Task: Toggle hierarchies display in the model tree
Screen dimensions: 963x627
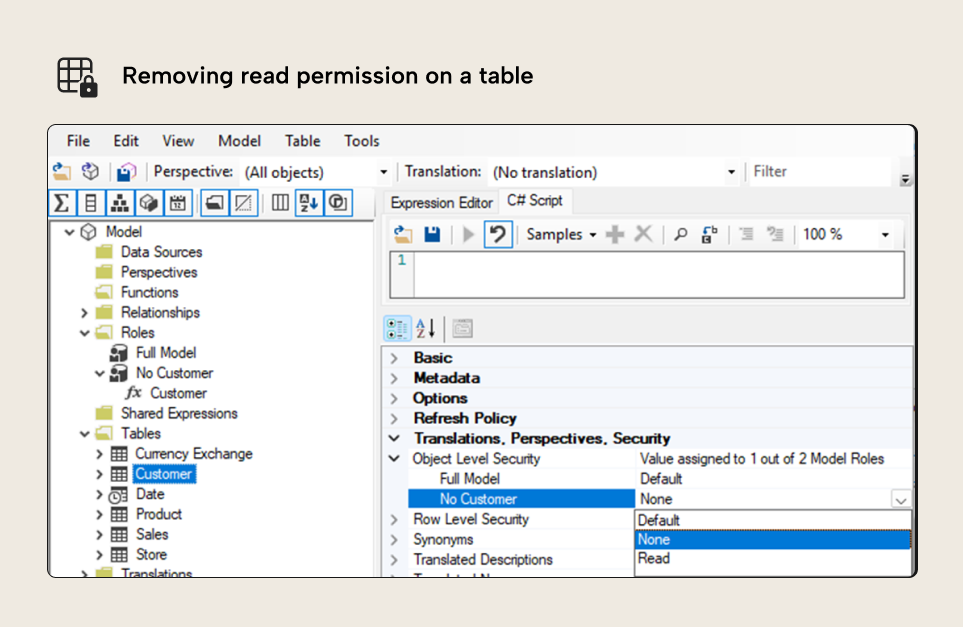Action: coord(119,203)
